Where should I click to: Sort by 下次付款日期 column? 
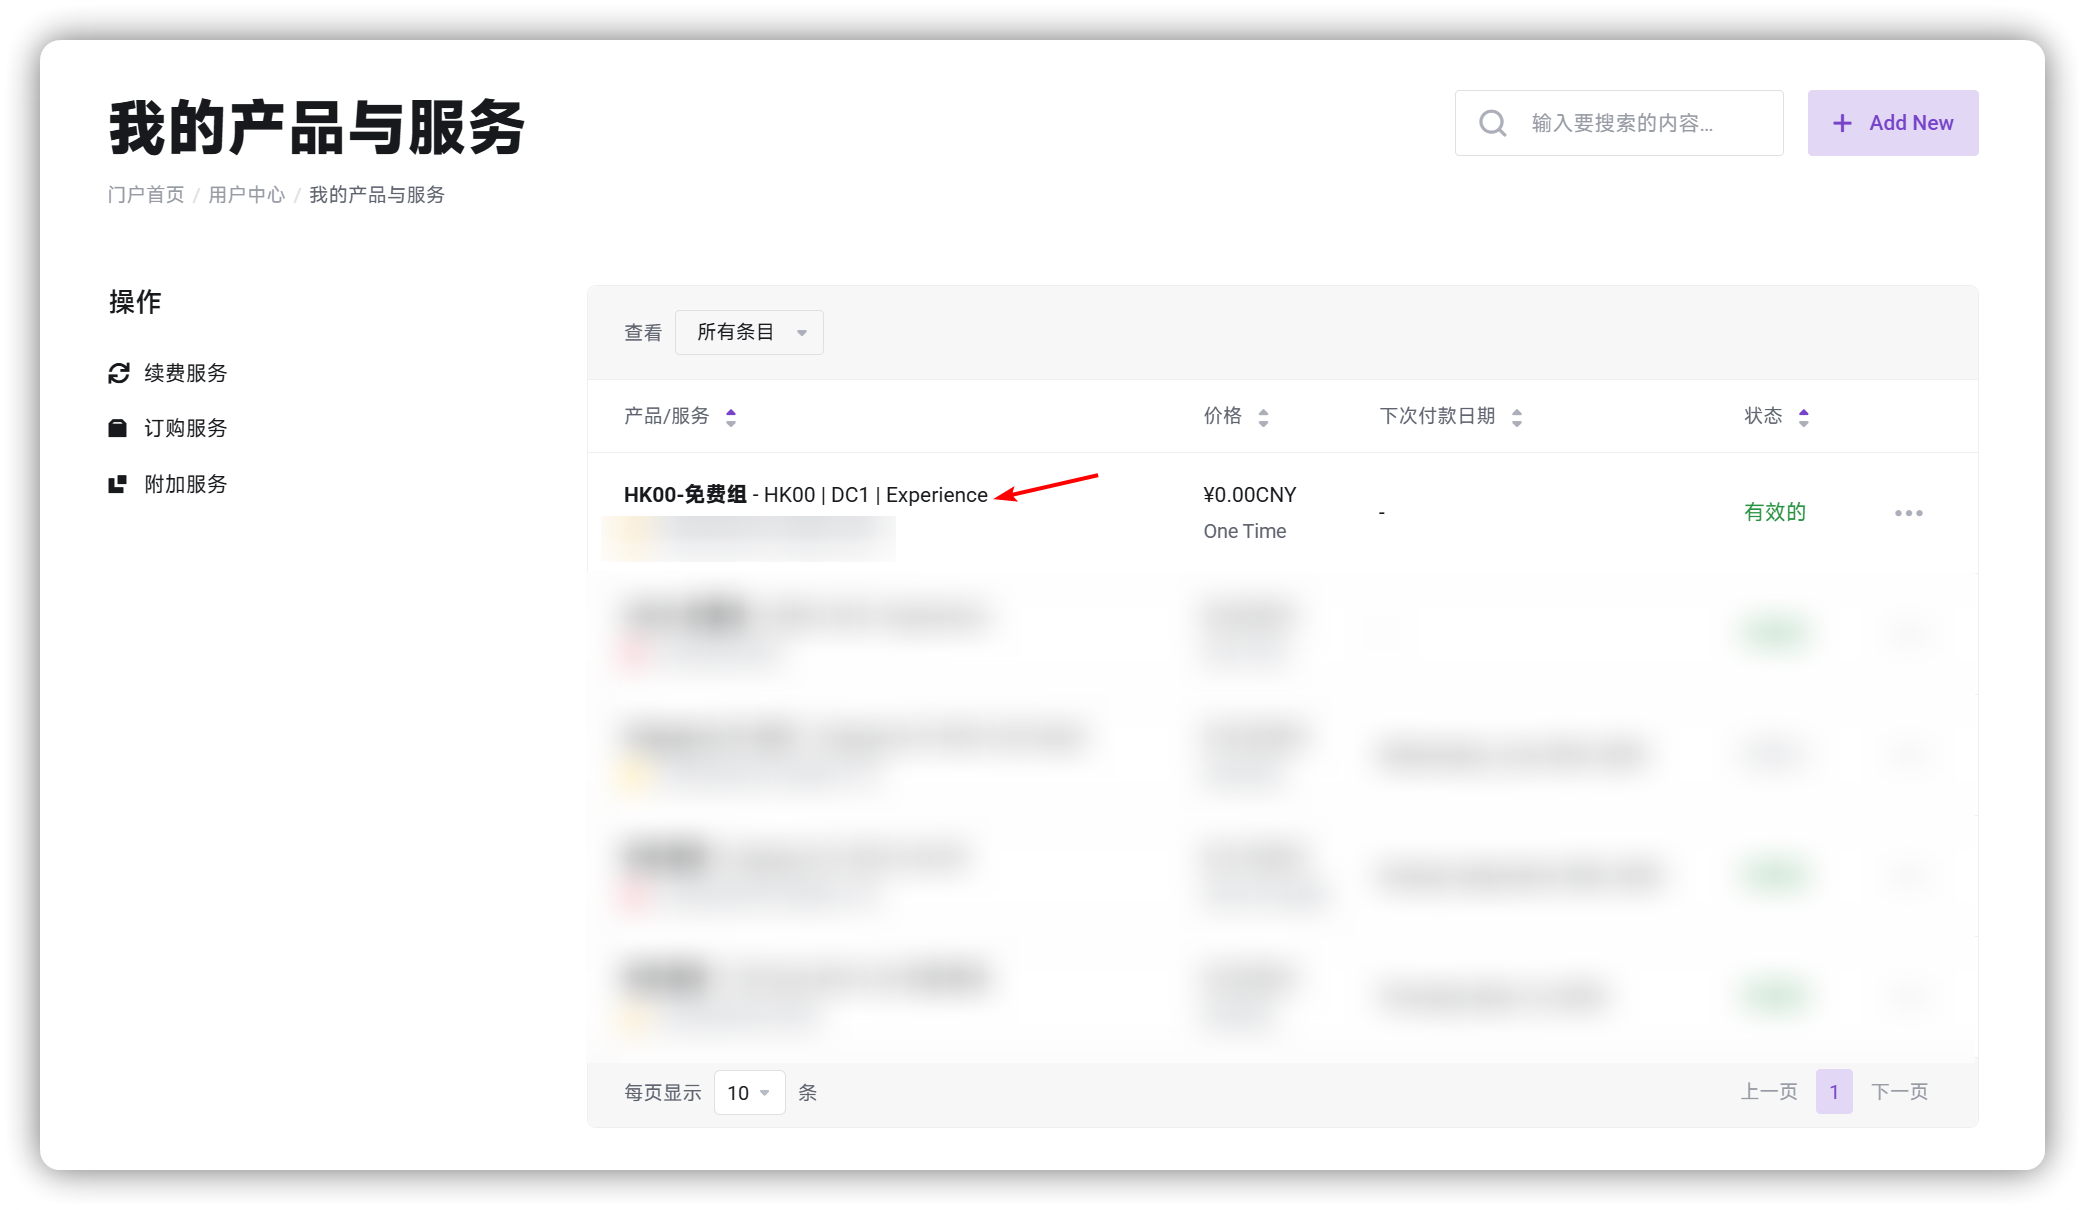point(1451,416)
